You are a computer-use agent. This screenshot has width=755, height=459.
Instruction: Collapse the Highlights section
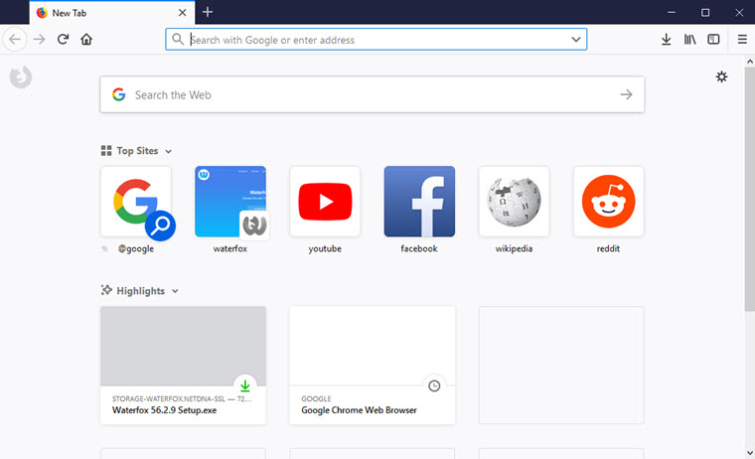[175, 291]
